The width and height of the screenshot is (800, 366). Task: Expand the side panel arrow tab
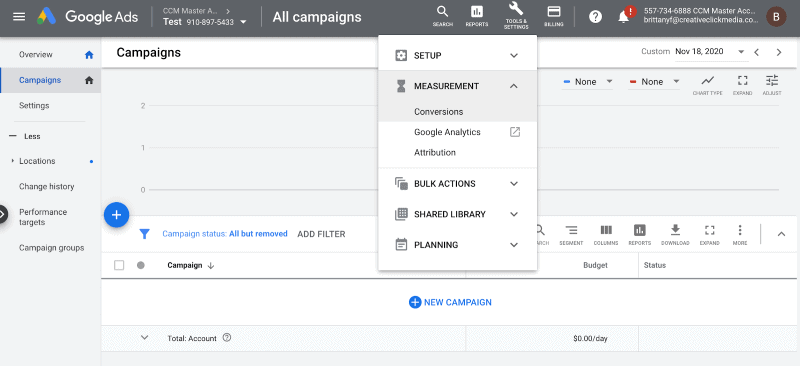pos(4,215)
